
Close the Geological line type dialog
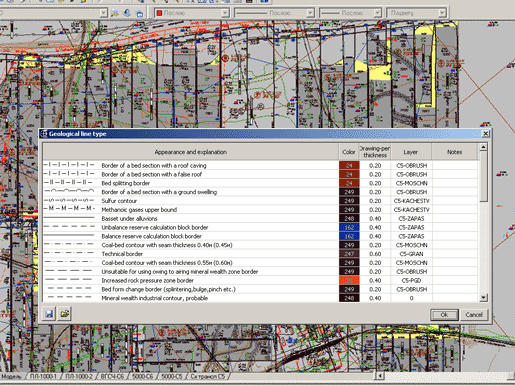pyautogui.click(x=486, y=134)
